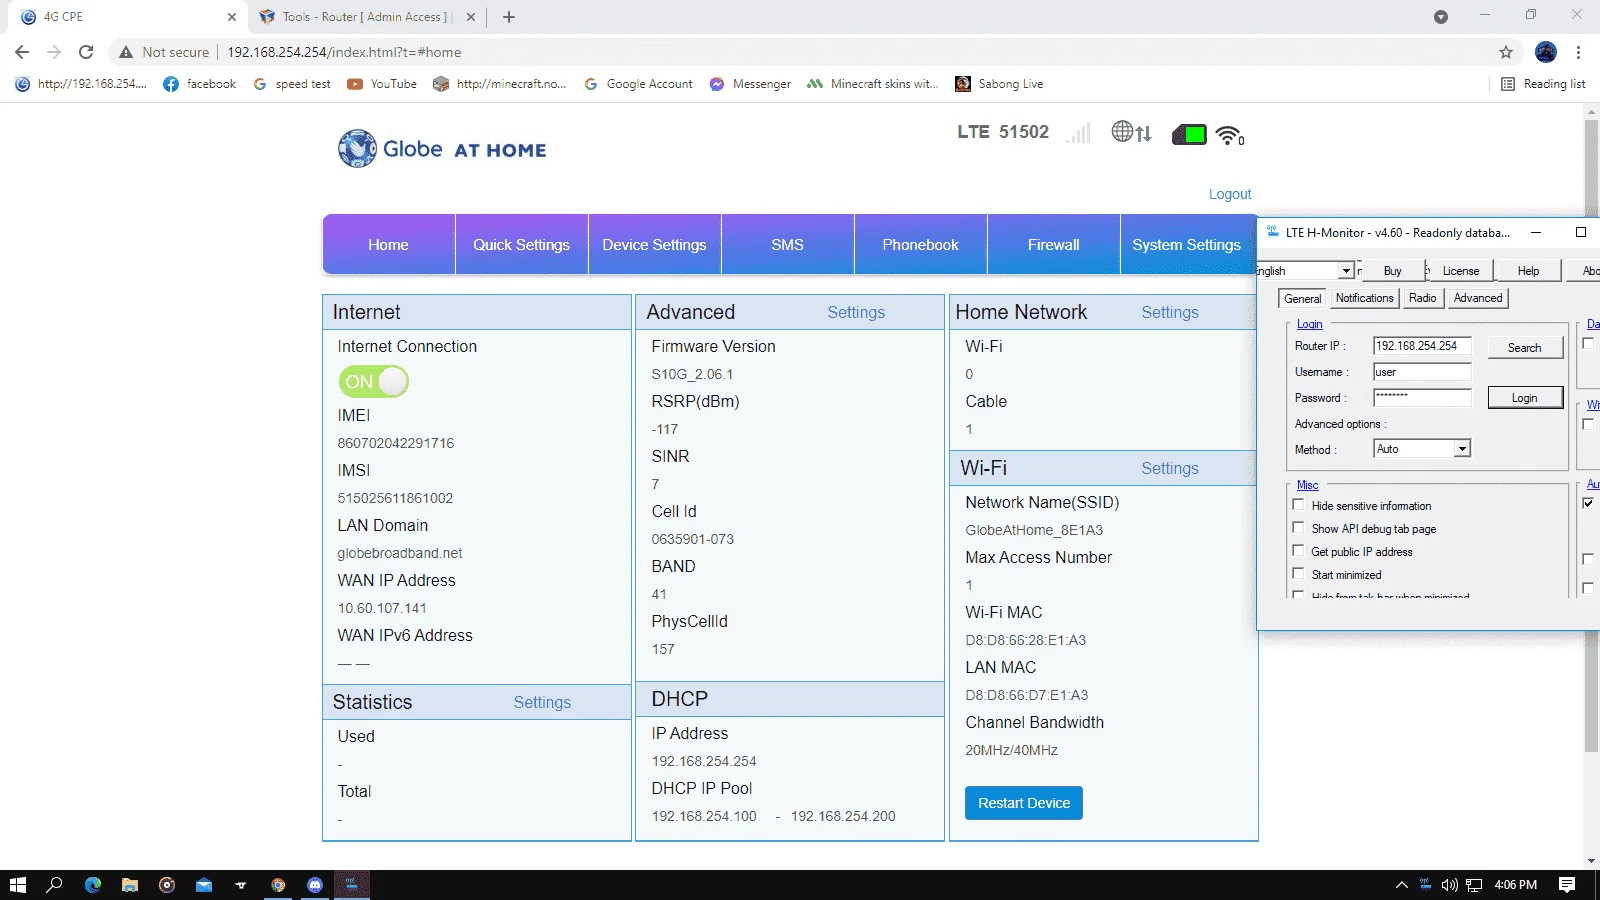Screen dimensions: 1600x900
Task: Check Show API debug tab page
Action: (1298, 528)
